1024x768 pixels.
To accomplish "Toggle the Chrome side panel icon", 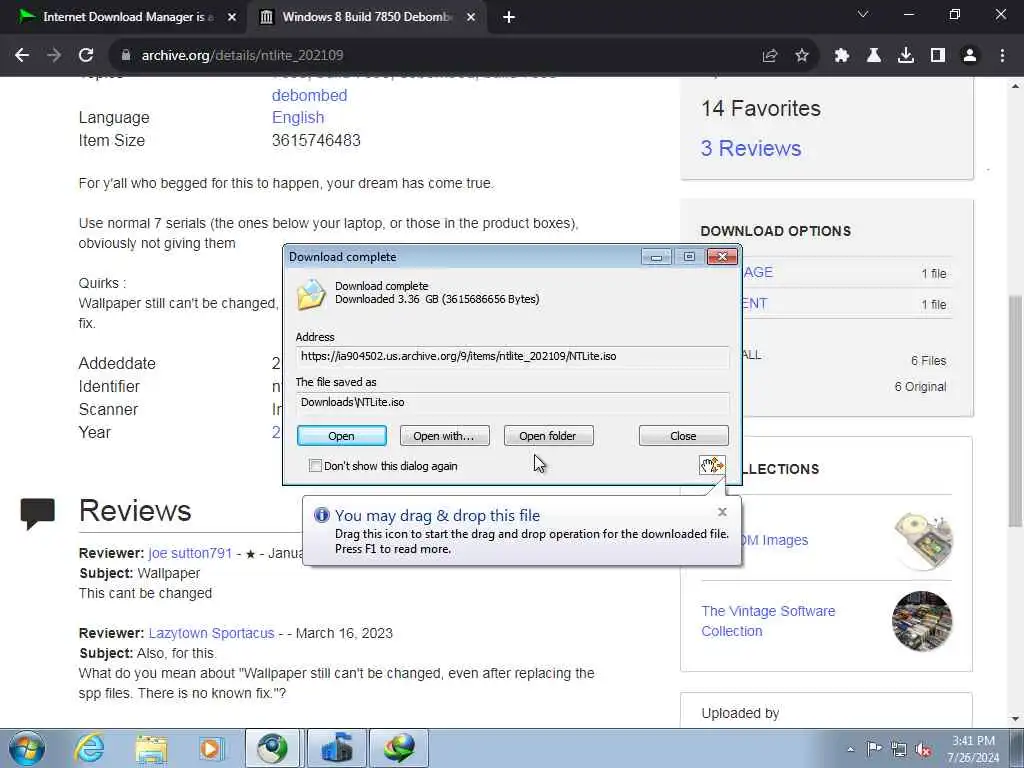I will (938, 56).
